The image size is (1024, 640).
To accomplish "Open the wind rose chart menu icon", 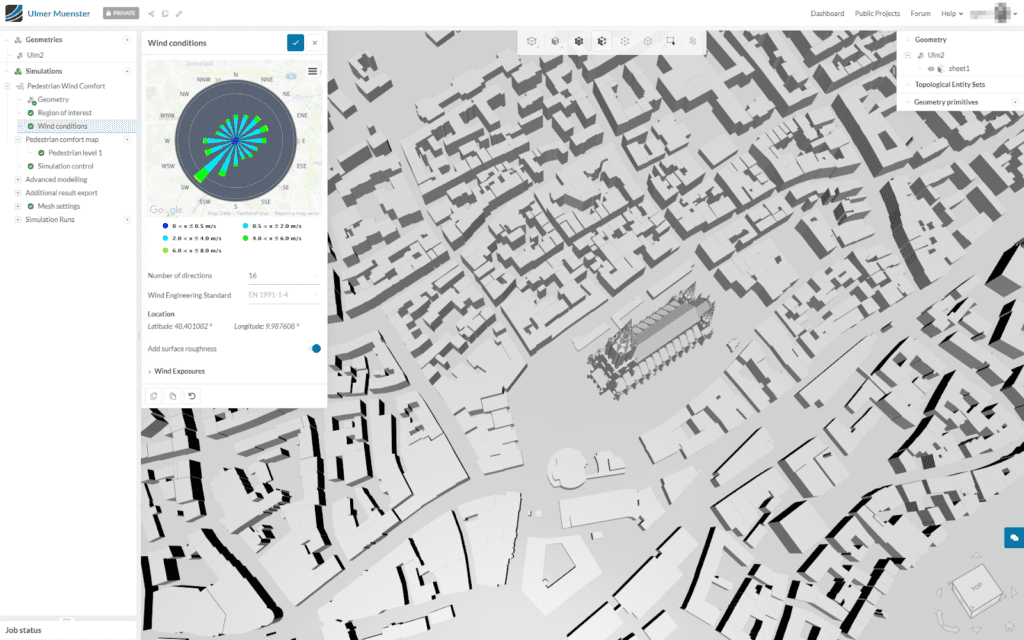I will [x=313, y=71].
